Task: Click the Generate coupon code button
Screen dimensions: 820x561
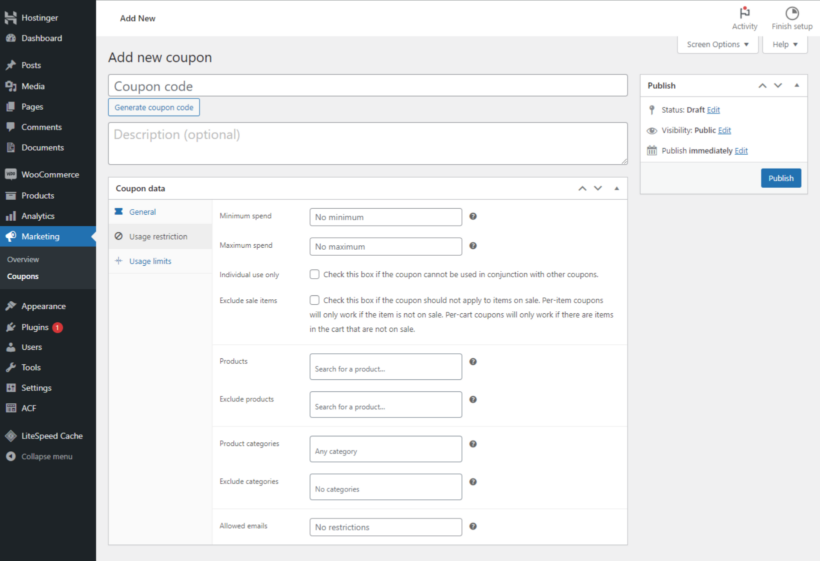Action: point(154,107)
